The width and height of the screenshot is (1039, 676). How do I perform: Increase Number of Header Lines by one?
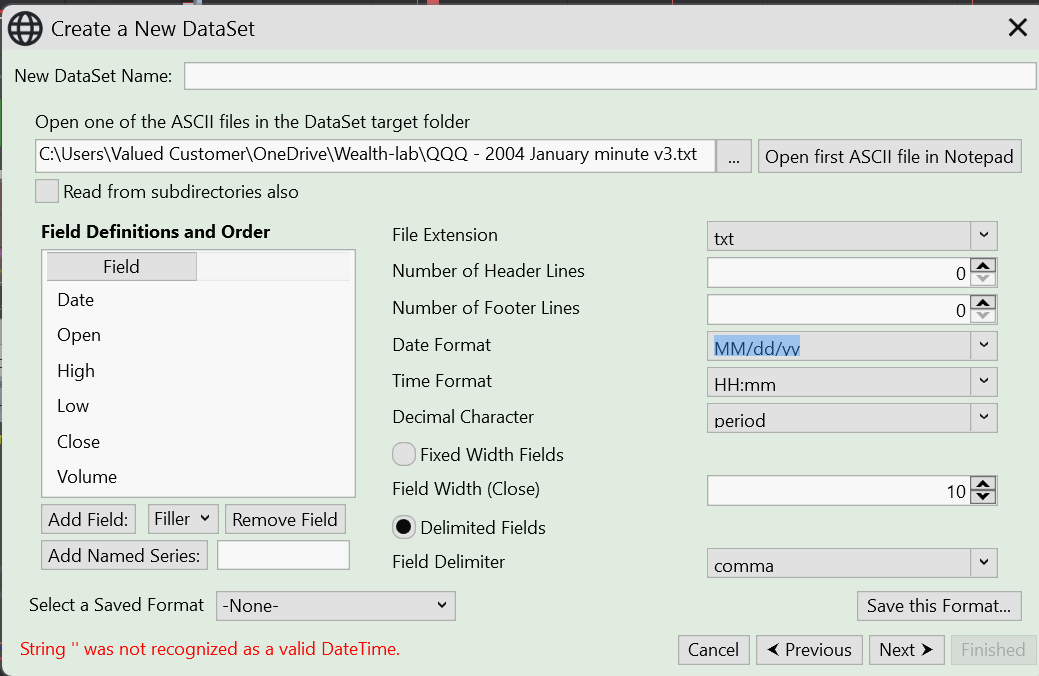coord(984,265)
